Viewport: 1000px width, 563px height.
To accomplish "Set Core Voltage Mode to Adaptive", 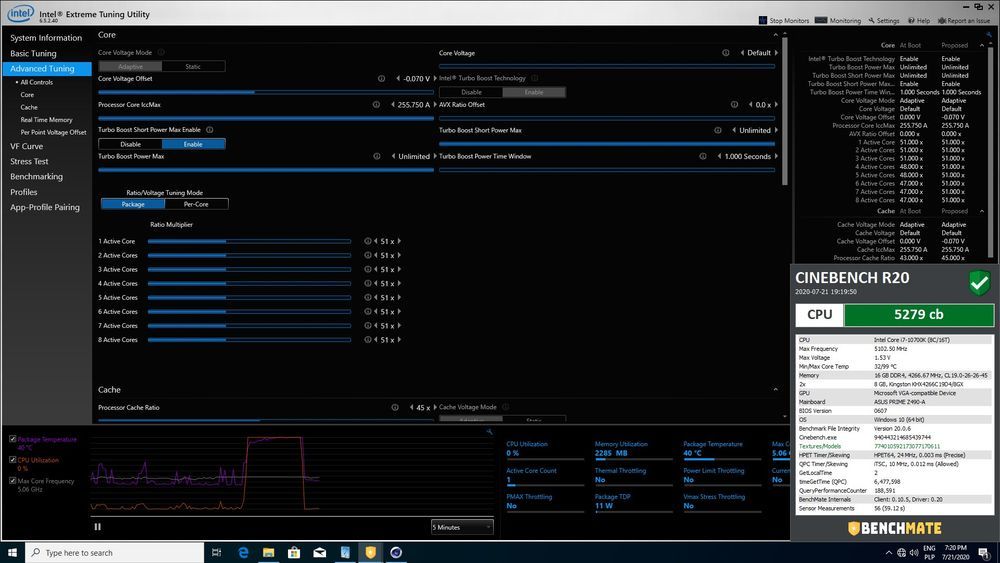I will click(130, 66).
